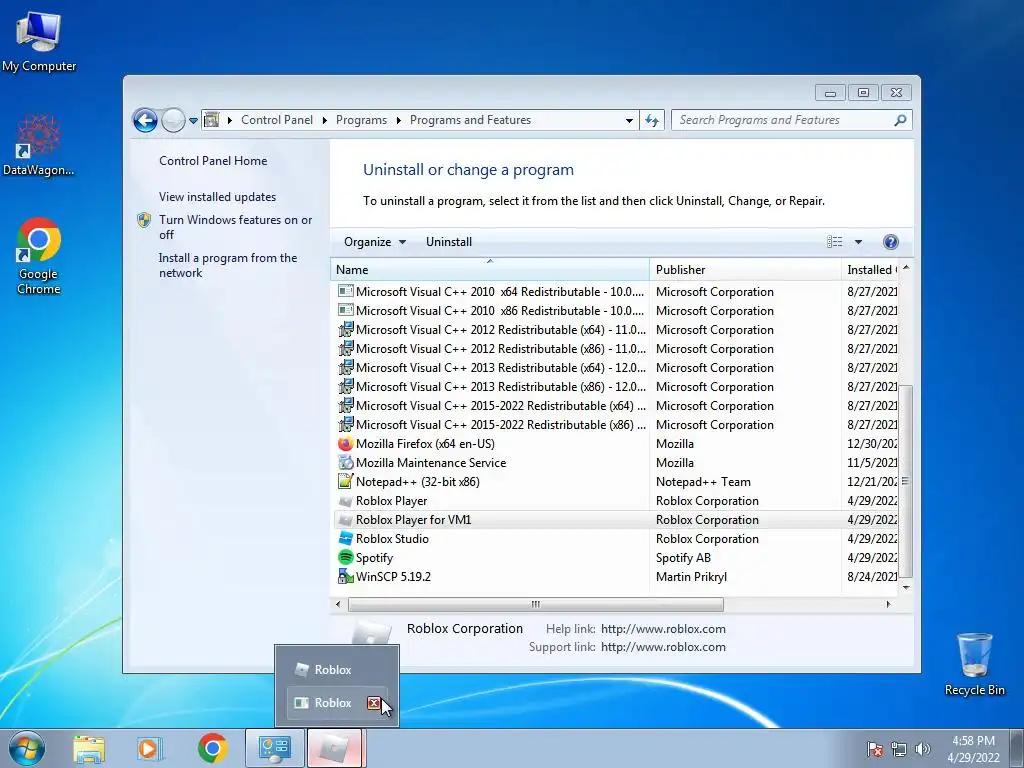Screen dimensions: 1024x768
Task: Click the Uninstall toolbar button
Action: point(449,242)
